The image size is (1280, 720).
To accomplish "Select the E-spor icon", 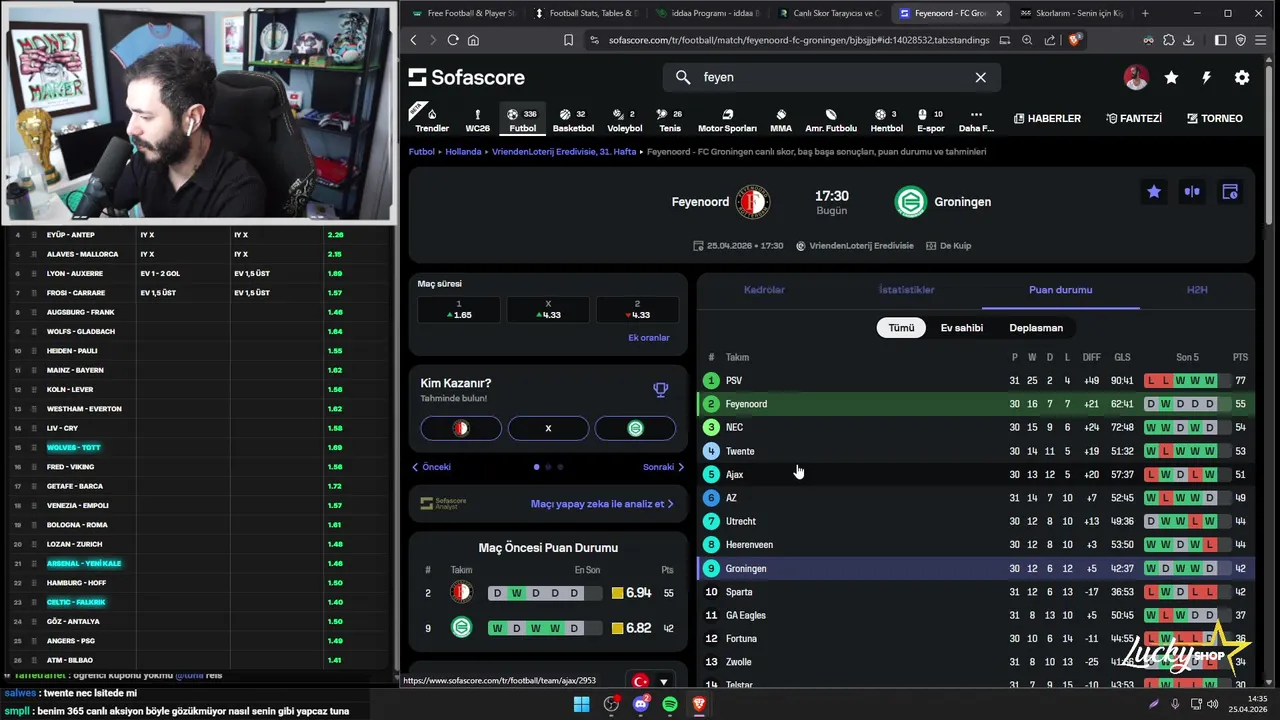I will [930, 120].
